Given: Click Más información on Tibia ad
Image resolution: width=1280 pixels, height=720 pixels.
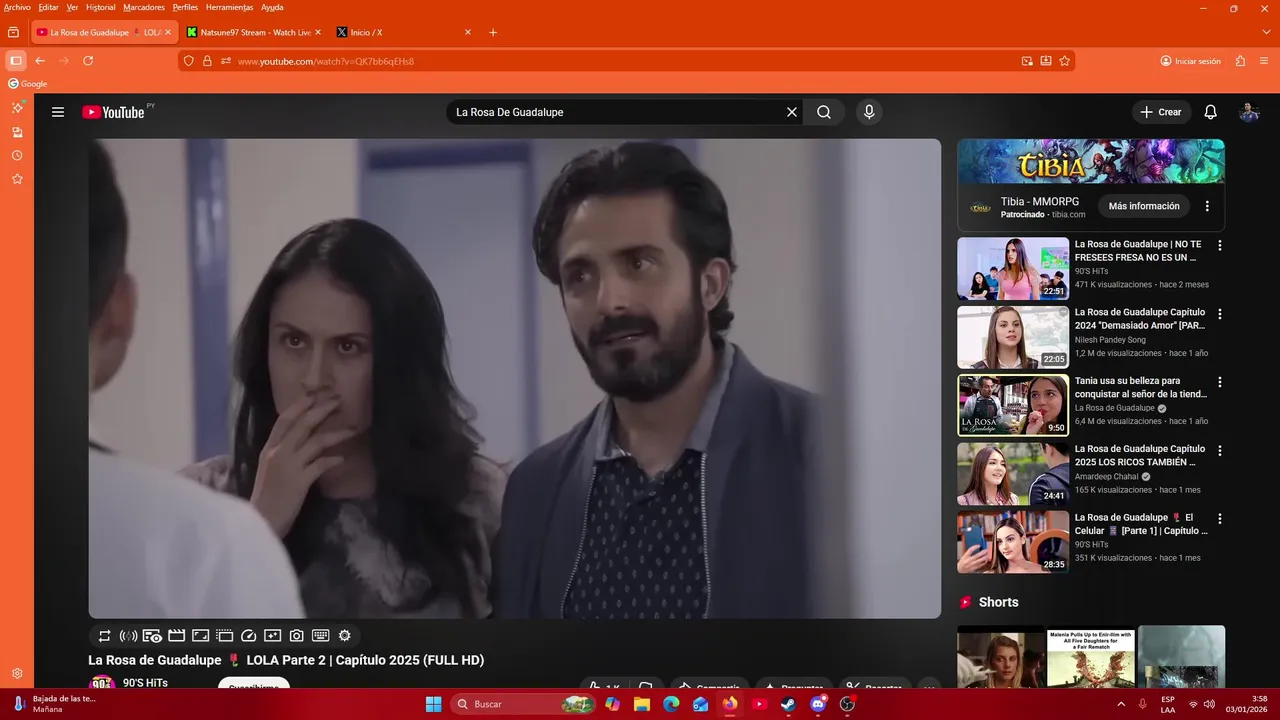Looking at the screenshot, I should [x=1144, y=206].
